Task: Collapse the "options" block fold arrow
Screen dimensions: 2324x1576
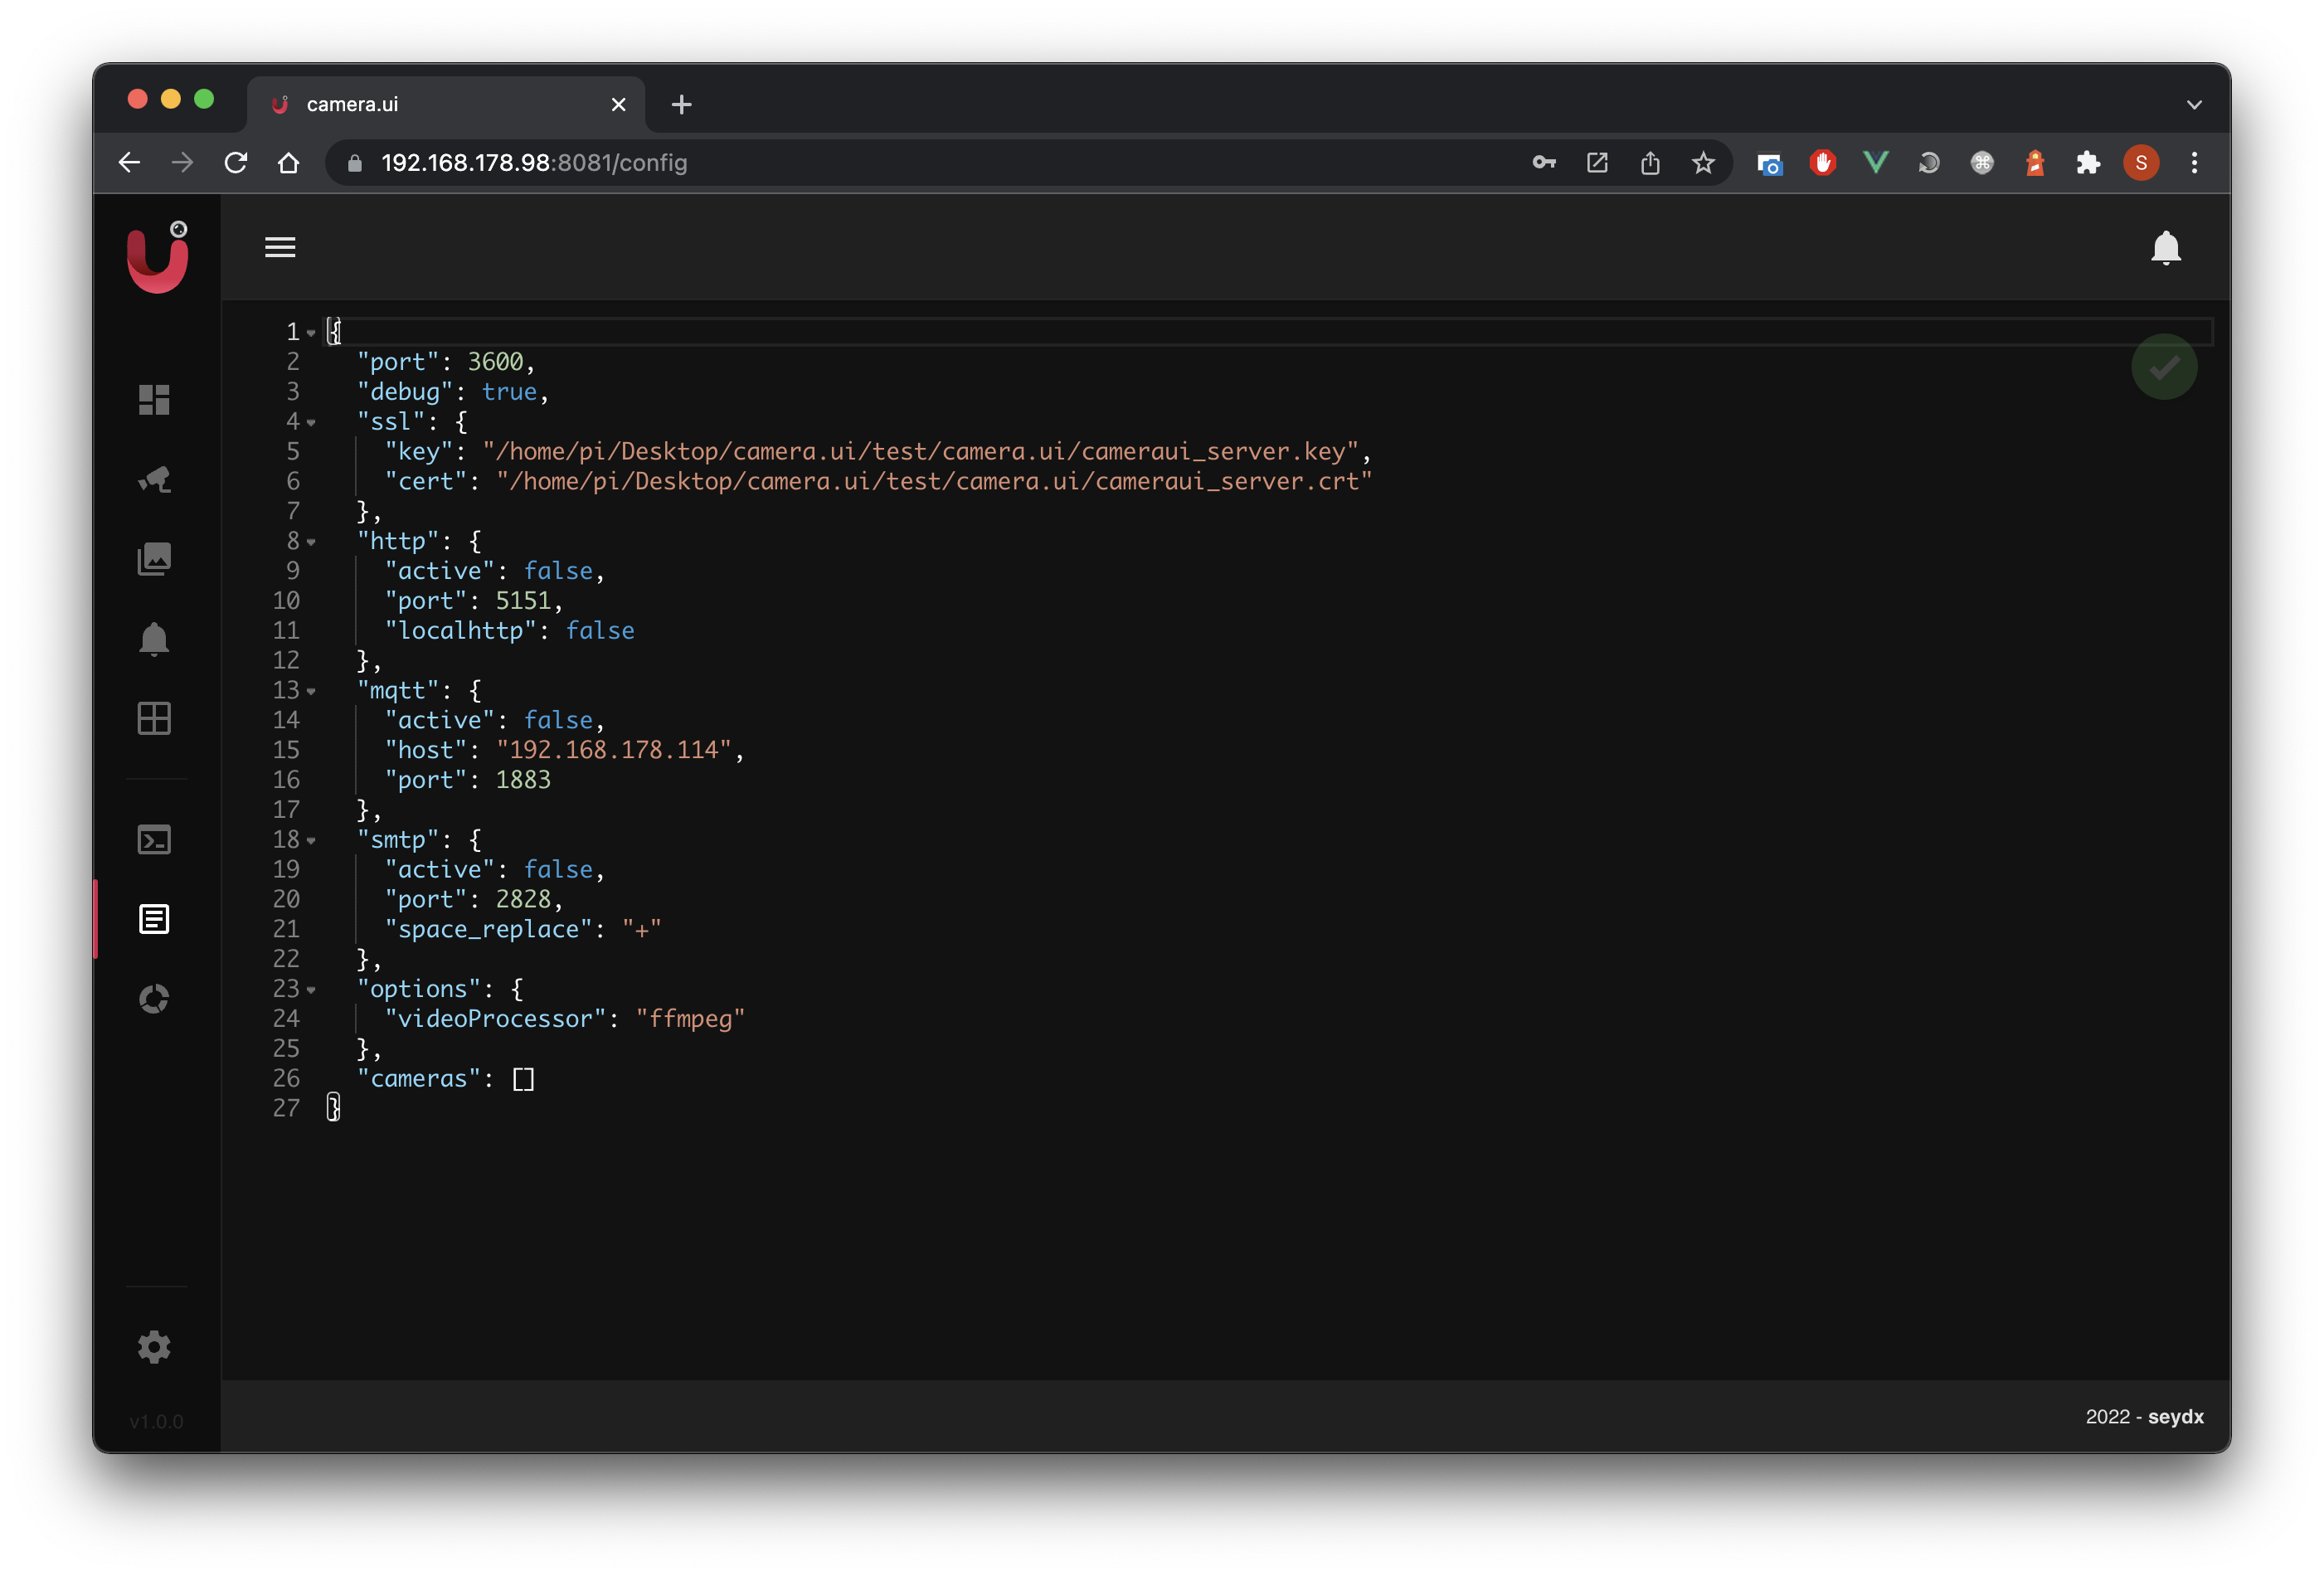Action: tap(311, 990)
